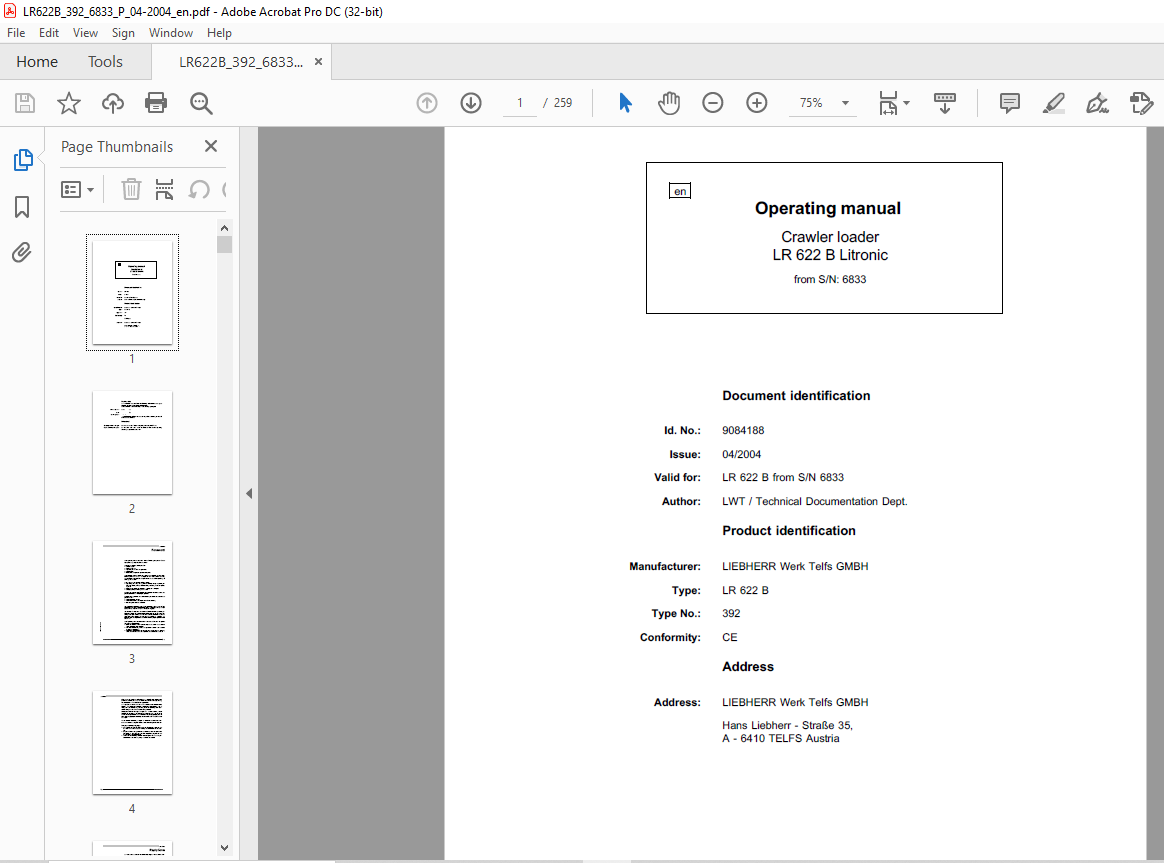Screen dimensions: 1164x863
Task: Add a sticky note comment
Action: pos(1010,103)
